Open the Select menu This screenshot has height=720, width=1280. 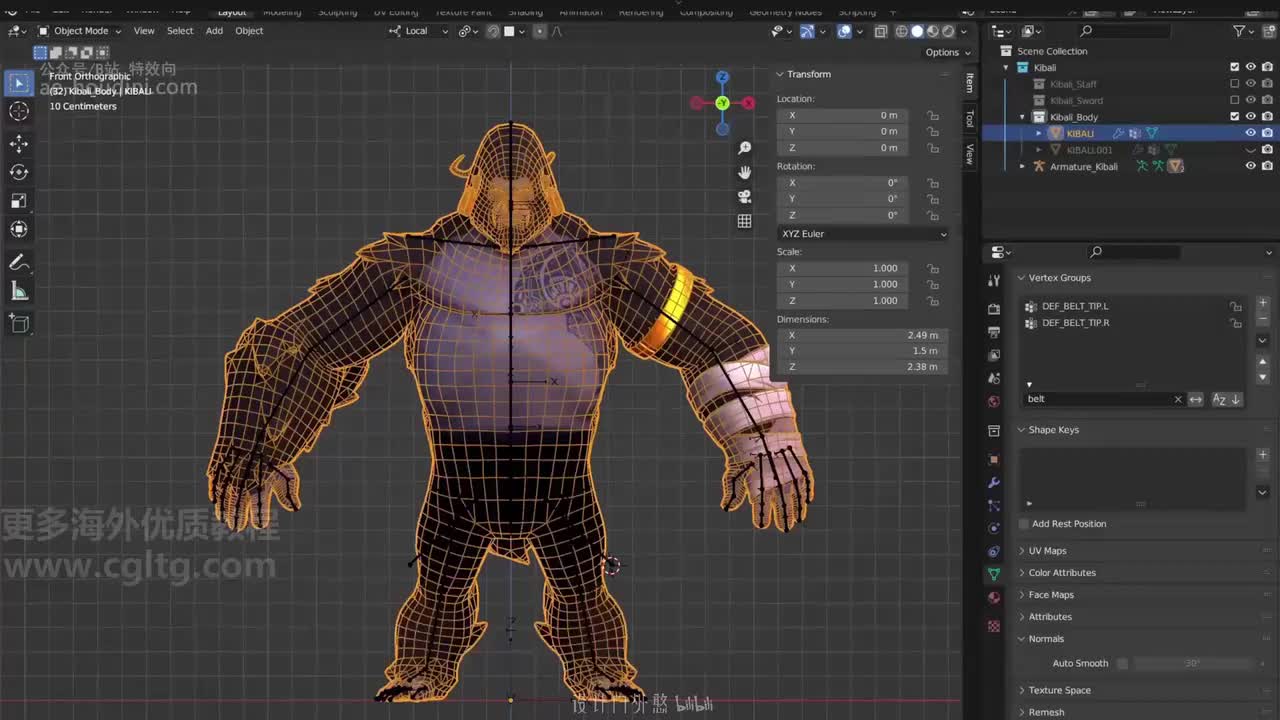point(180,31)
